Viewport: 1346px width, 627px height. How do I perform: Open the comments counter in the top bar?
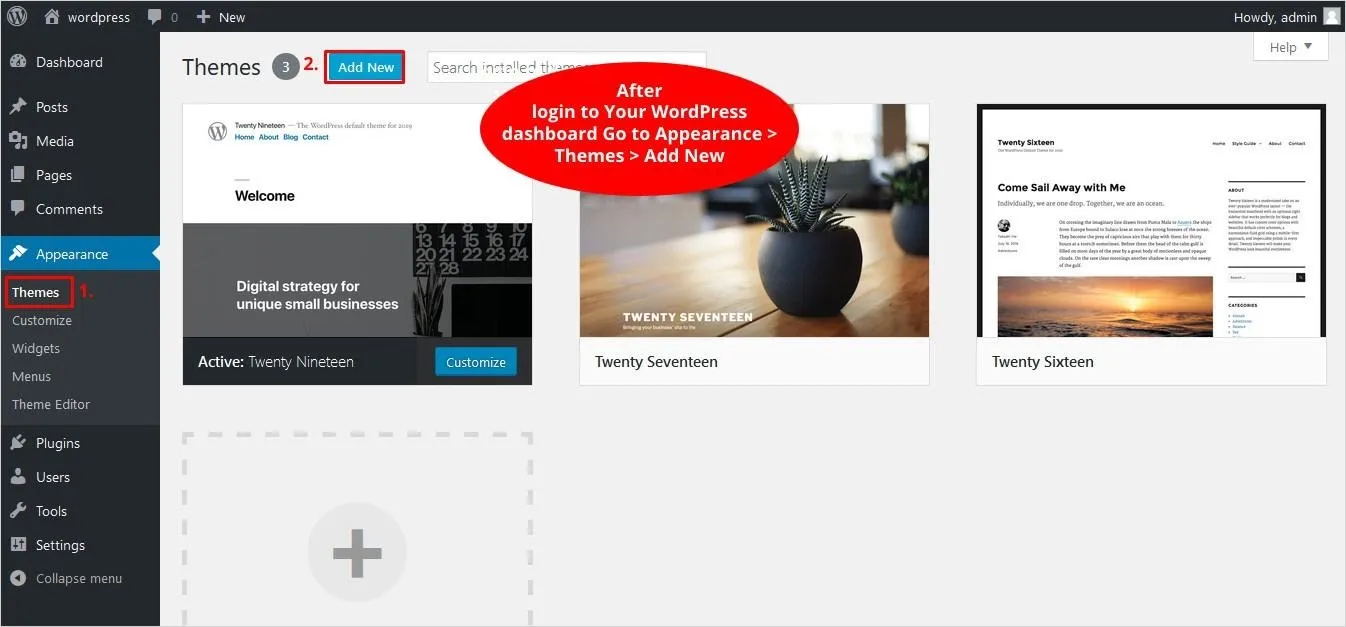(162, 16)
